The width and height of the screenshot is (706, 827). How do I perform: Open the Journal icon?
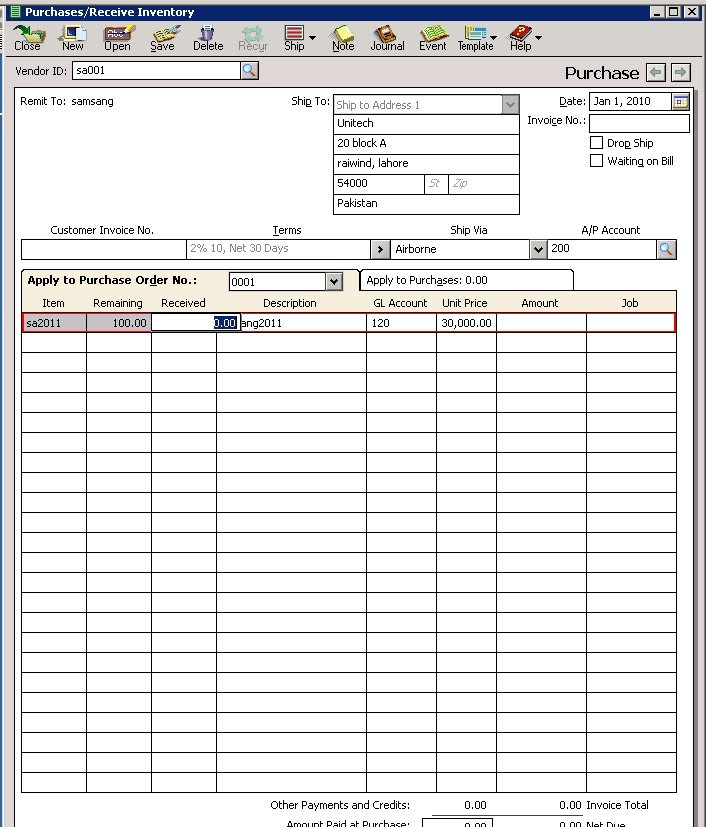[x=388, y=38]
